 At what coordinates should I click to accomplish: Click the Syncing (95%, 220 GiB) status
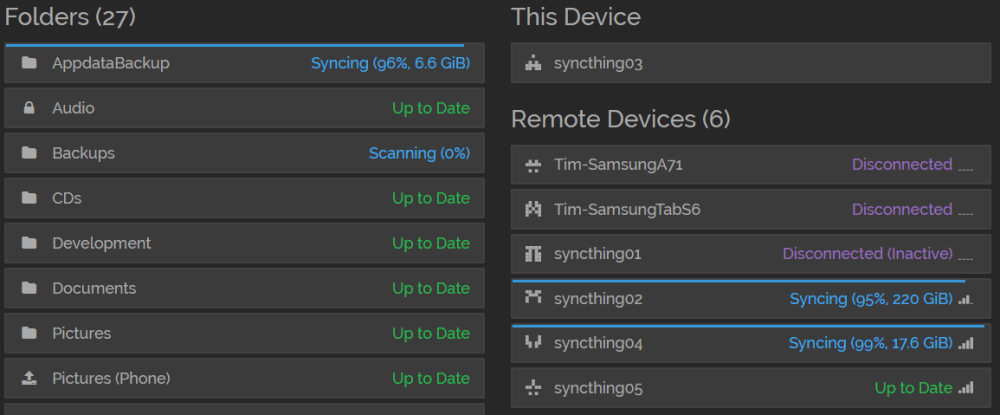tap(871, 298)
